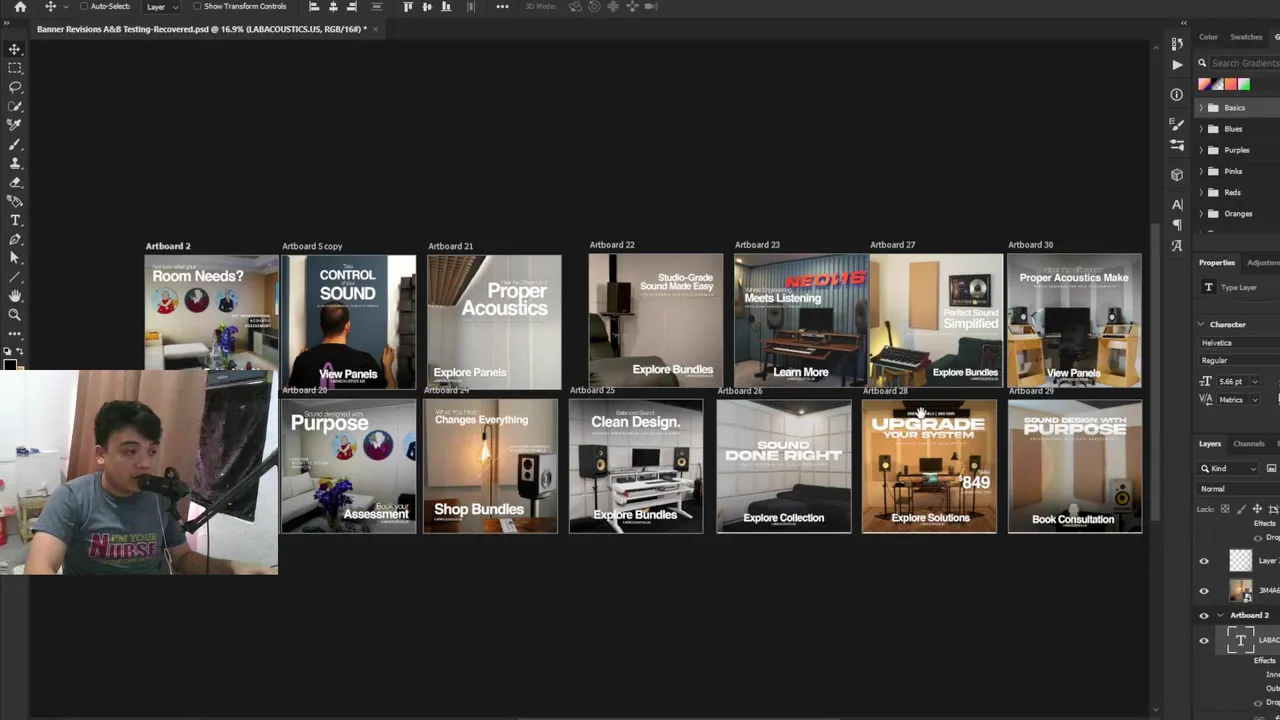
Task: Expand the Reds gradient folder
Action: (1202, 192)
